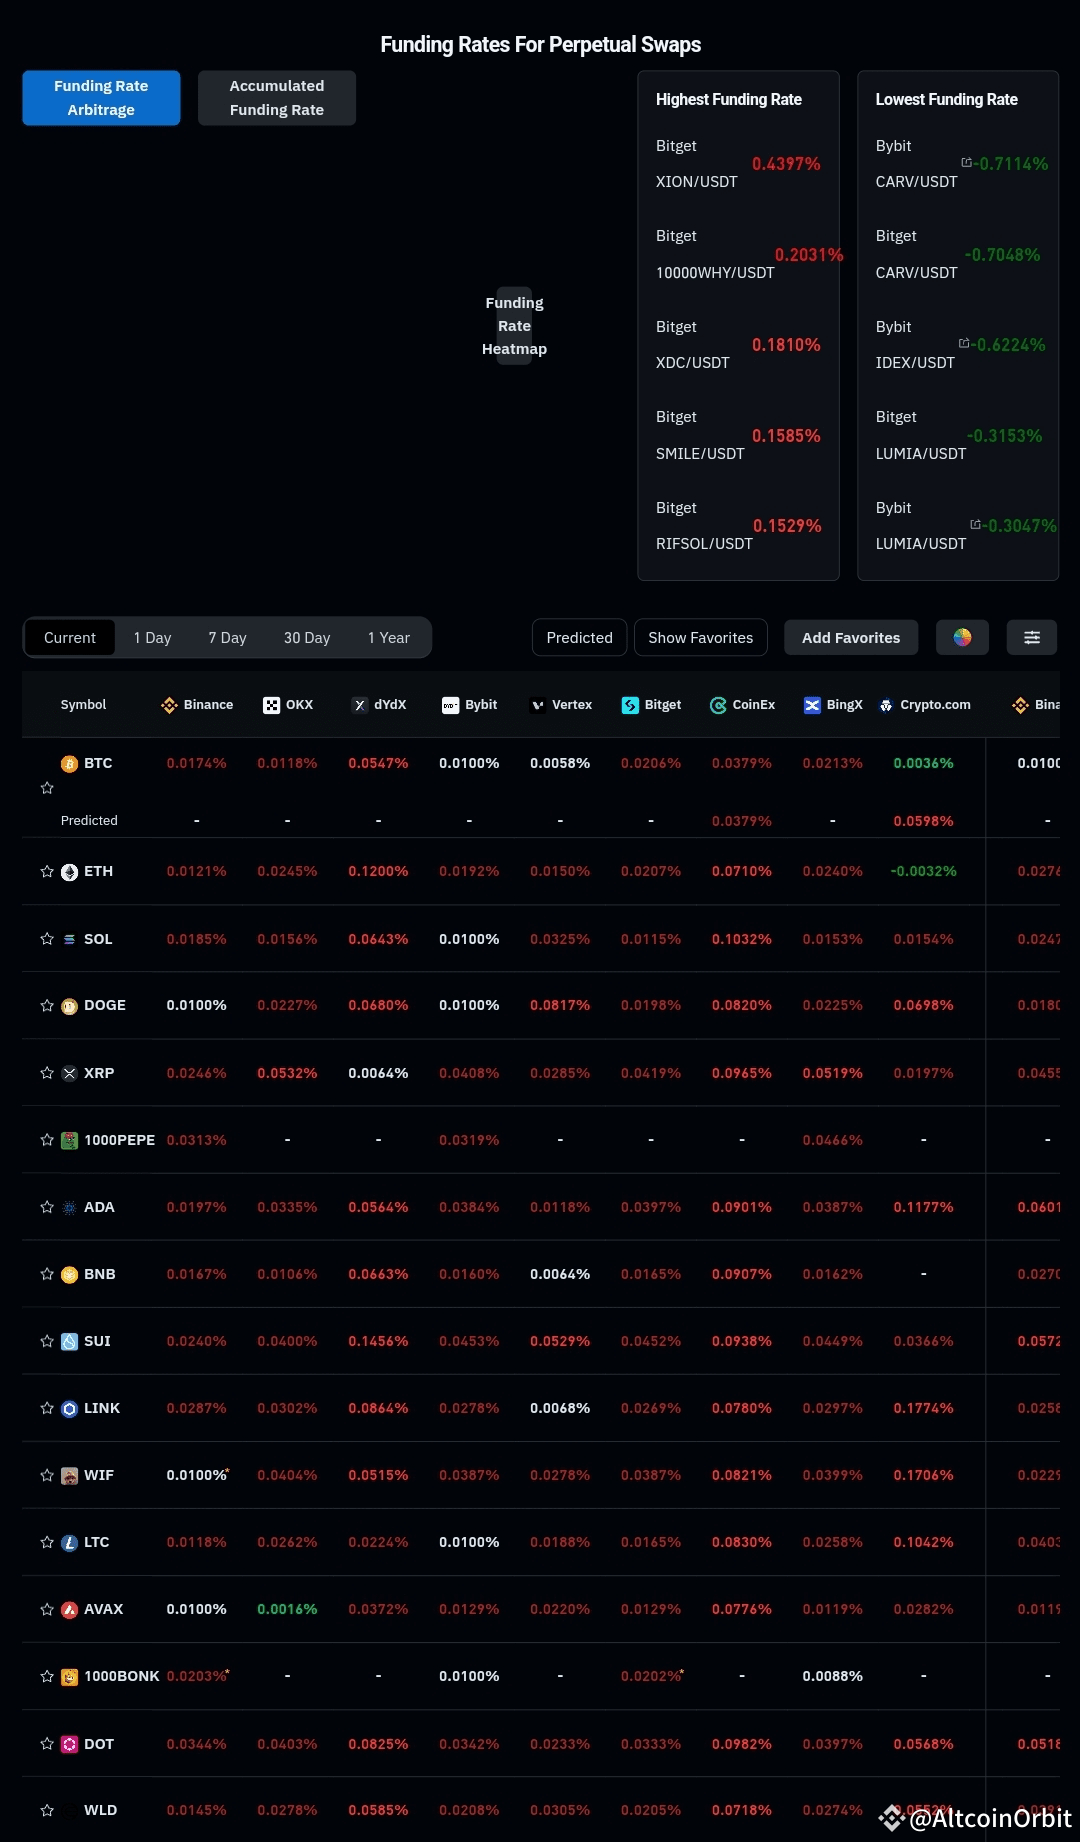Open Bybit CARV/USDT external link icon
The height and width of the screenshot is (1842, 1080).
966,162
